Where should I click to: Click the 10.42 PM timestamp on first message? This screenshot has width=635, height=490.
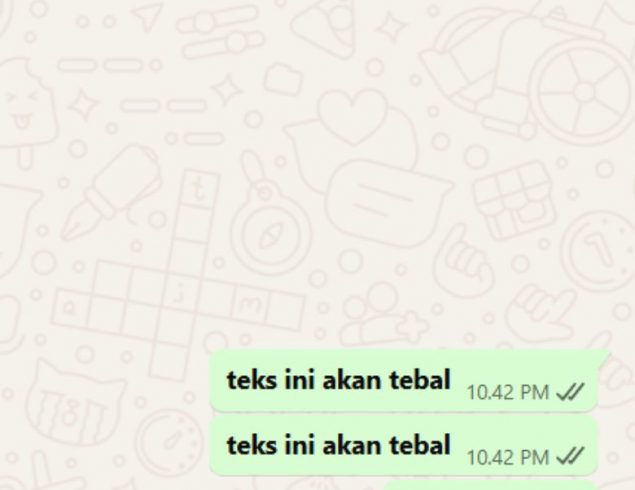[x=508, y=392]
